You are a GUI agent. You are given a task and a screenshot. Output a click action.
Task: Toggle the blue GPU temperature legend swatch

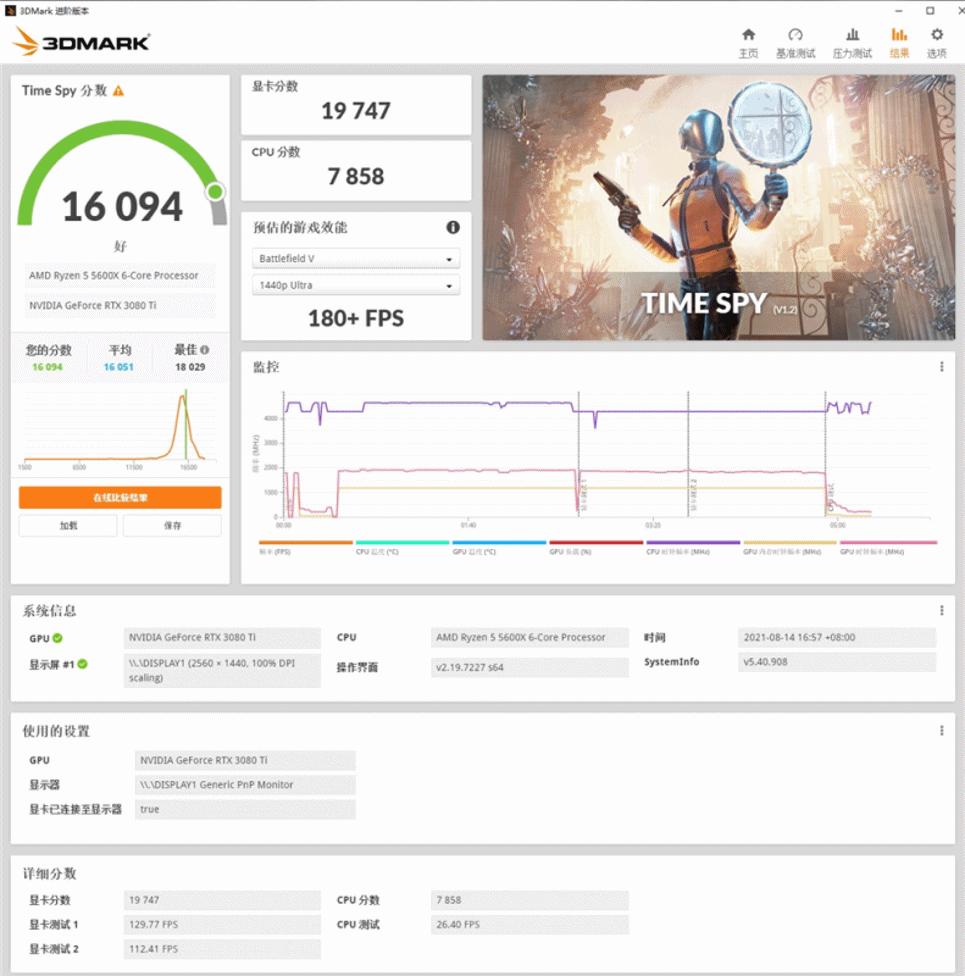[499, 543]
